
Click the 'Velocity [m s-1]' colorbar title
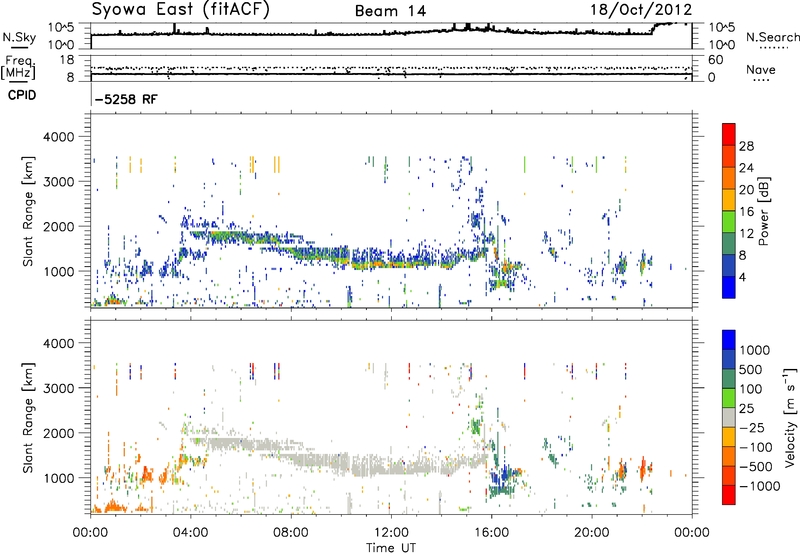tap(790, 417)
